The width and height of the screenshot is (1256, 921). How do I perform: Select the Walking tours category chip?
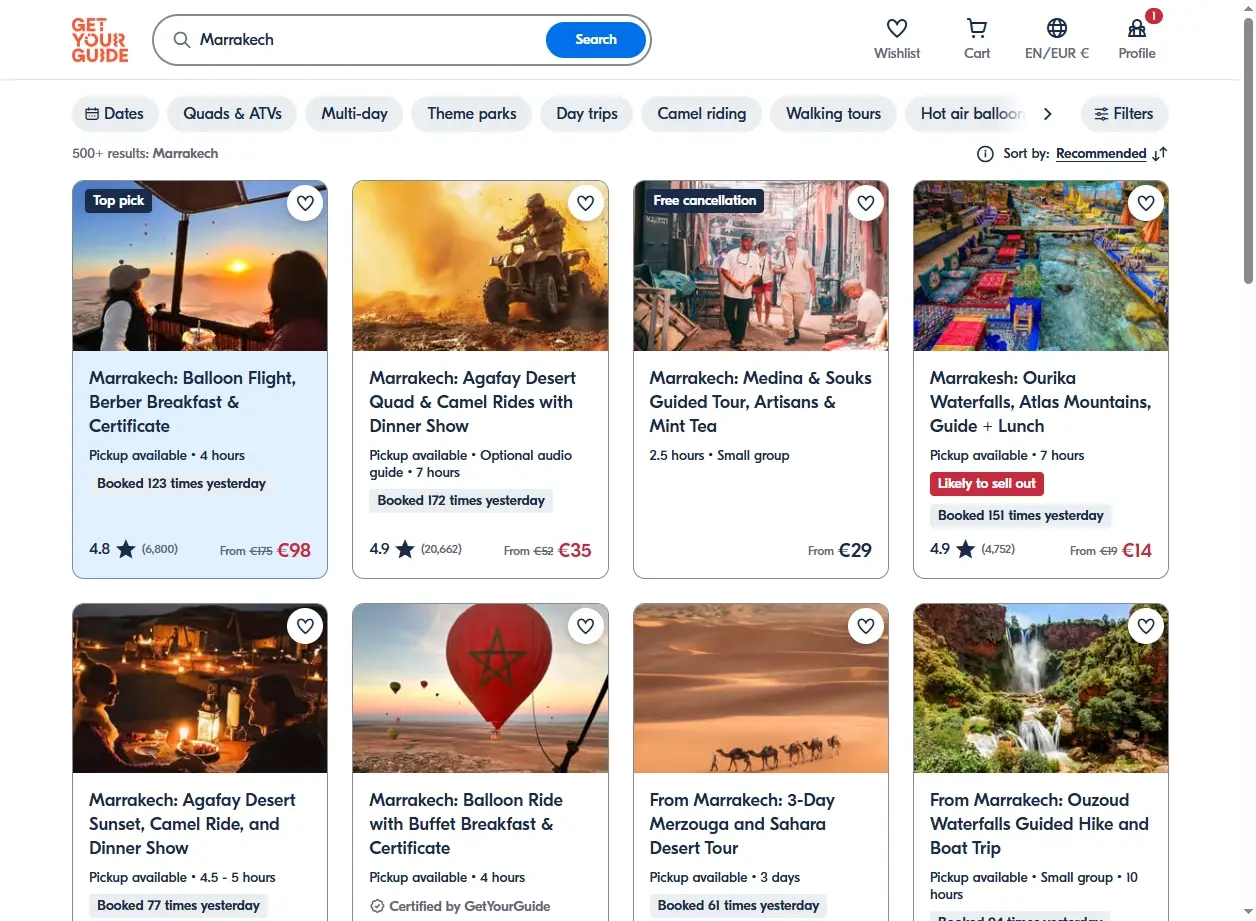(x=833, y=114)
